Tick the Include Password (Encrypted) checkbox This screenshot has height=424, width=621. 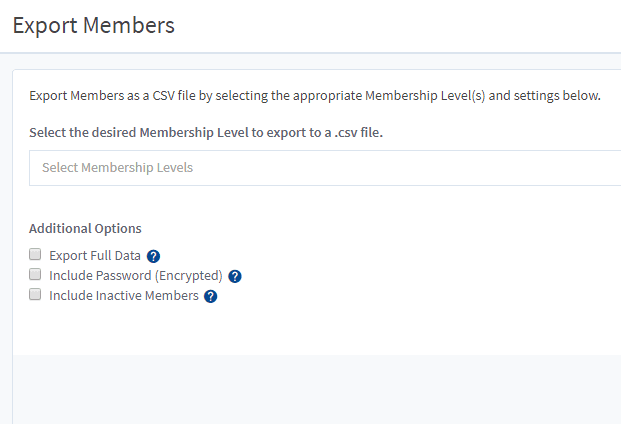pyautogui.click(x=35, y=274)
